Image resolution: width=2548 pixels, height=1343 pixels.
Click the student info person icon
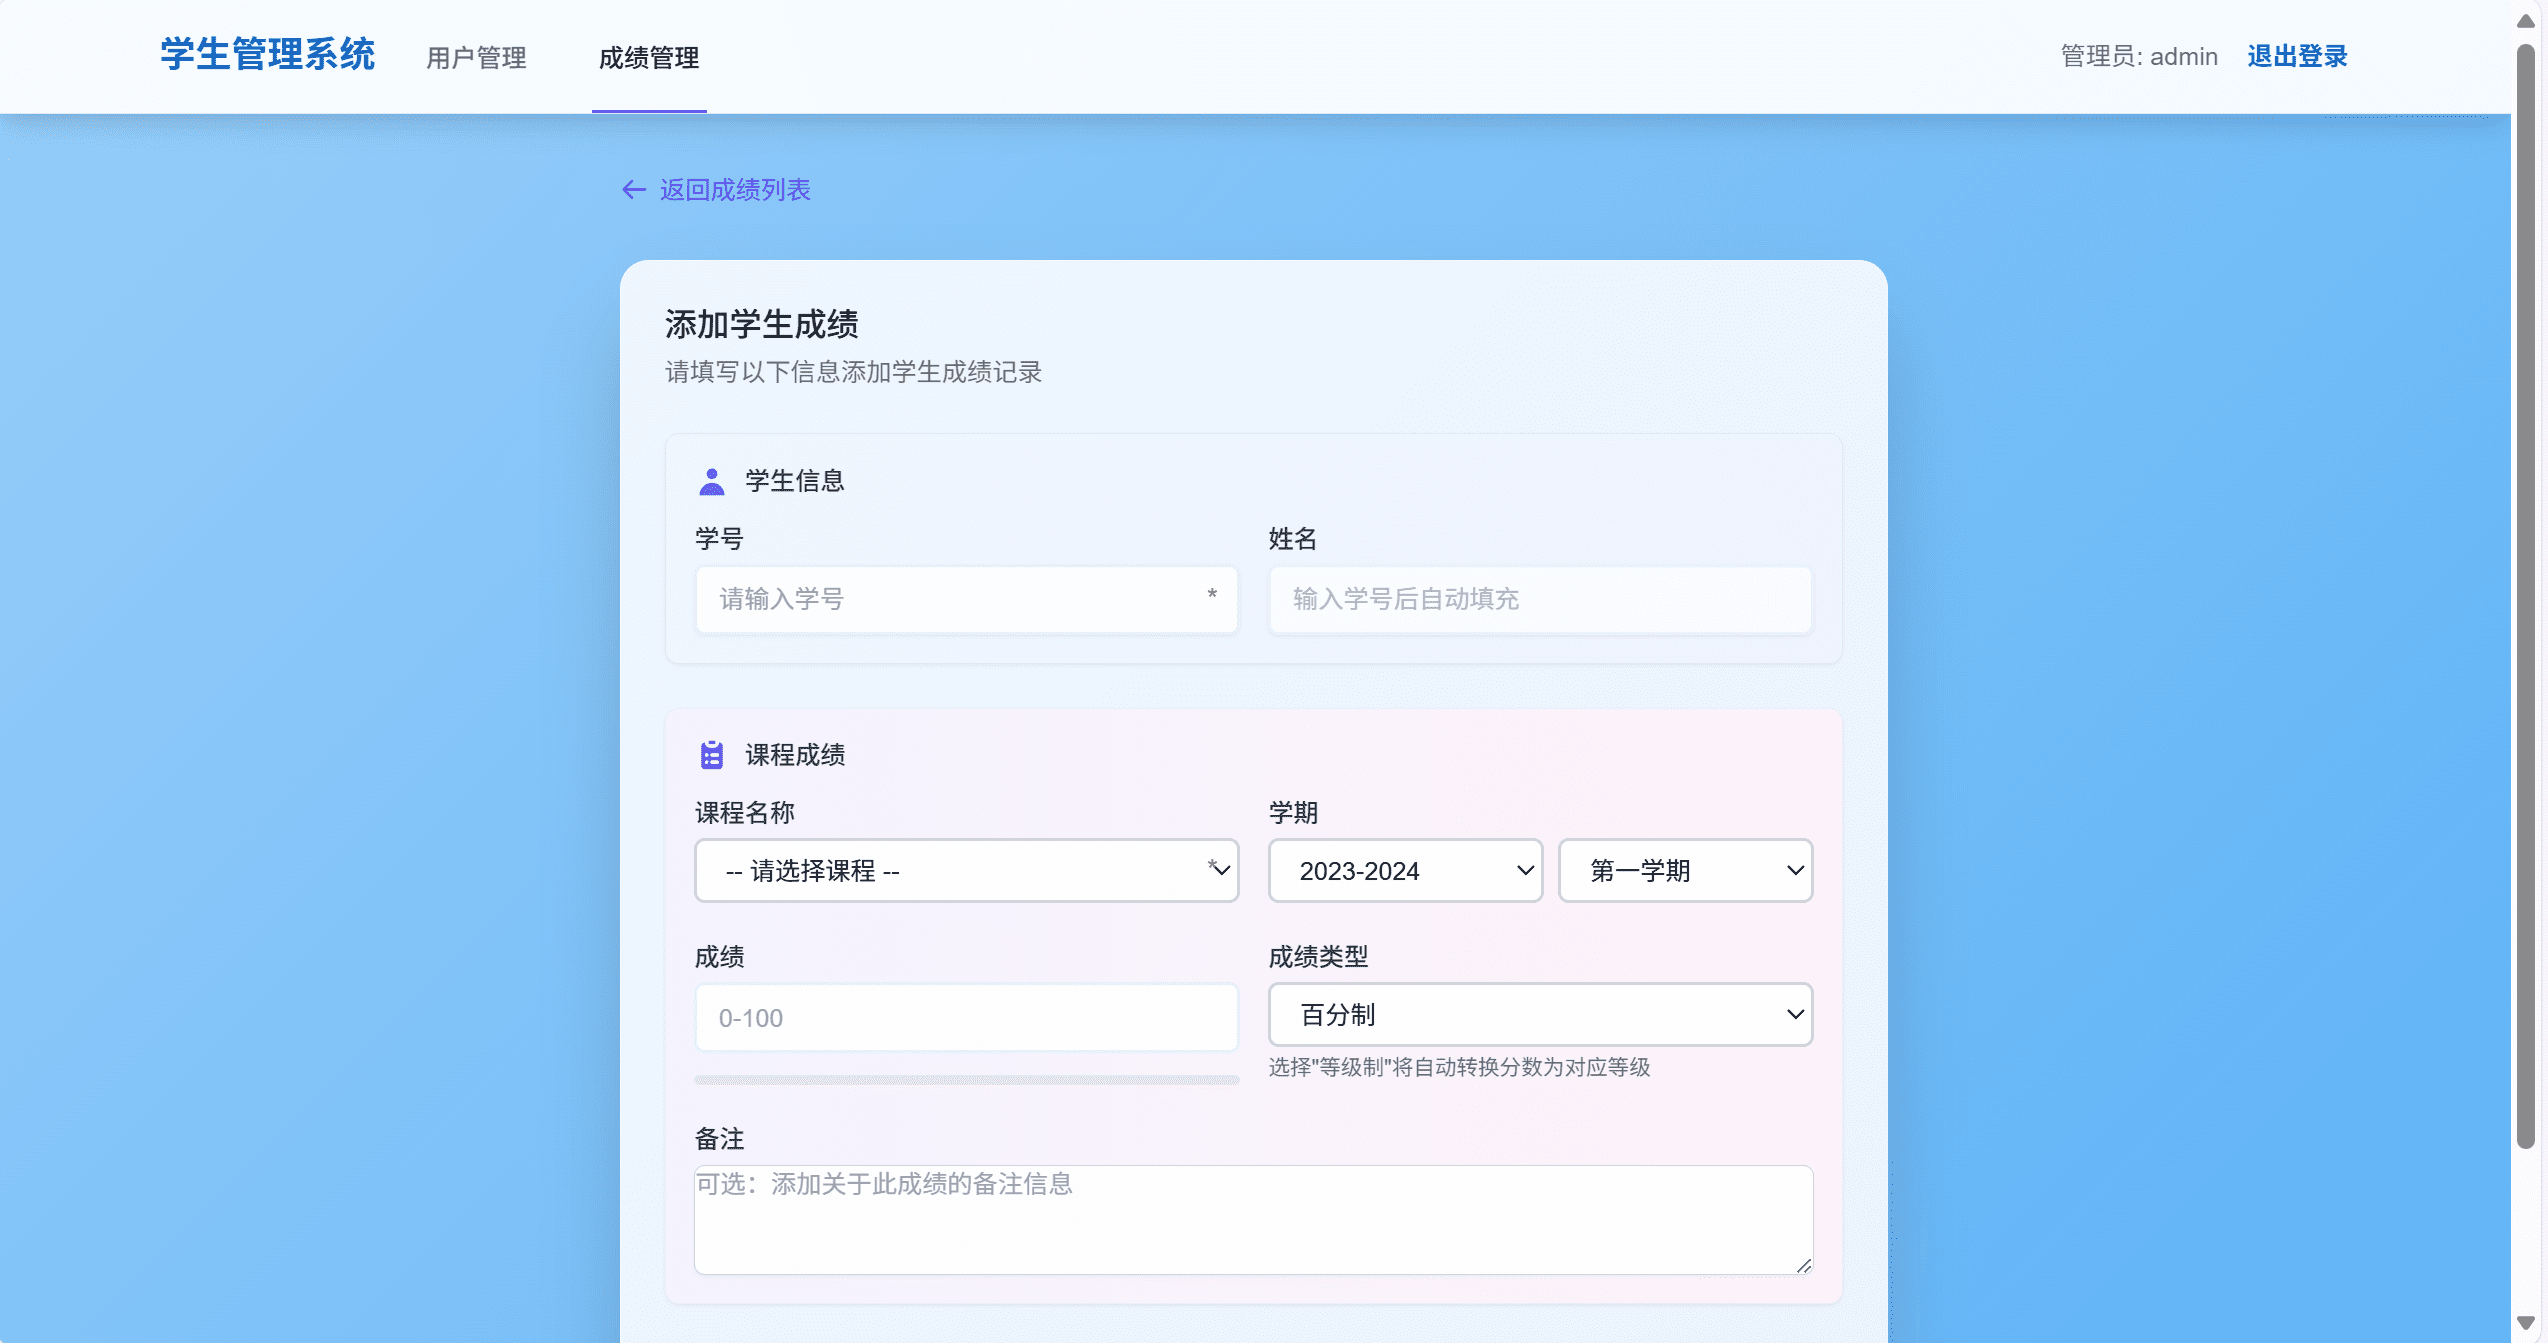click(x=711, y=481)
